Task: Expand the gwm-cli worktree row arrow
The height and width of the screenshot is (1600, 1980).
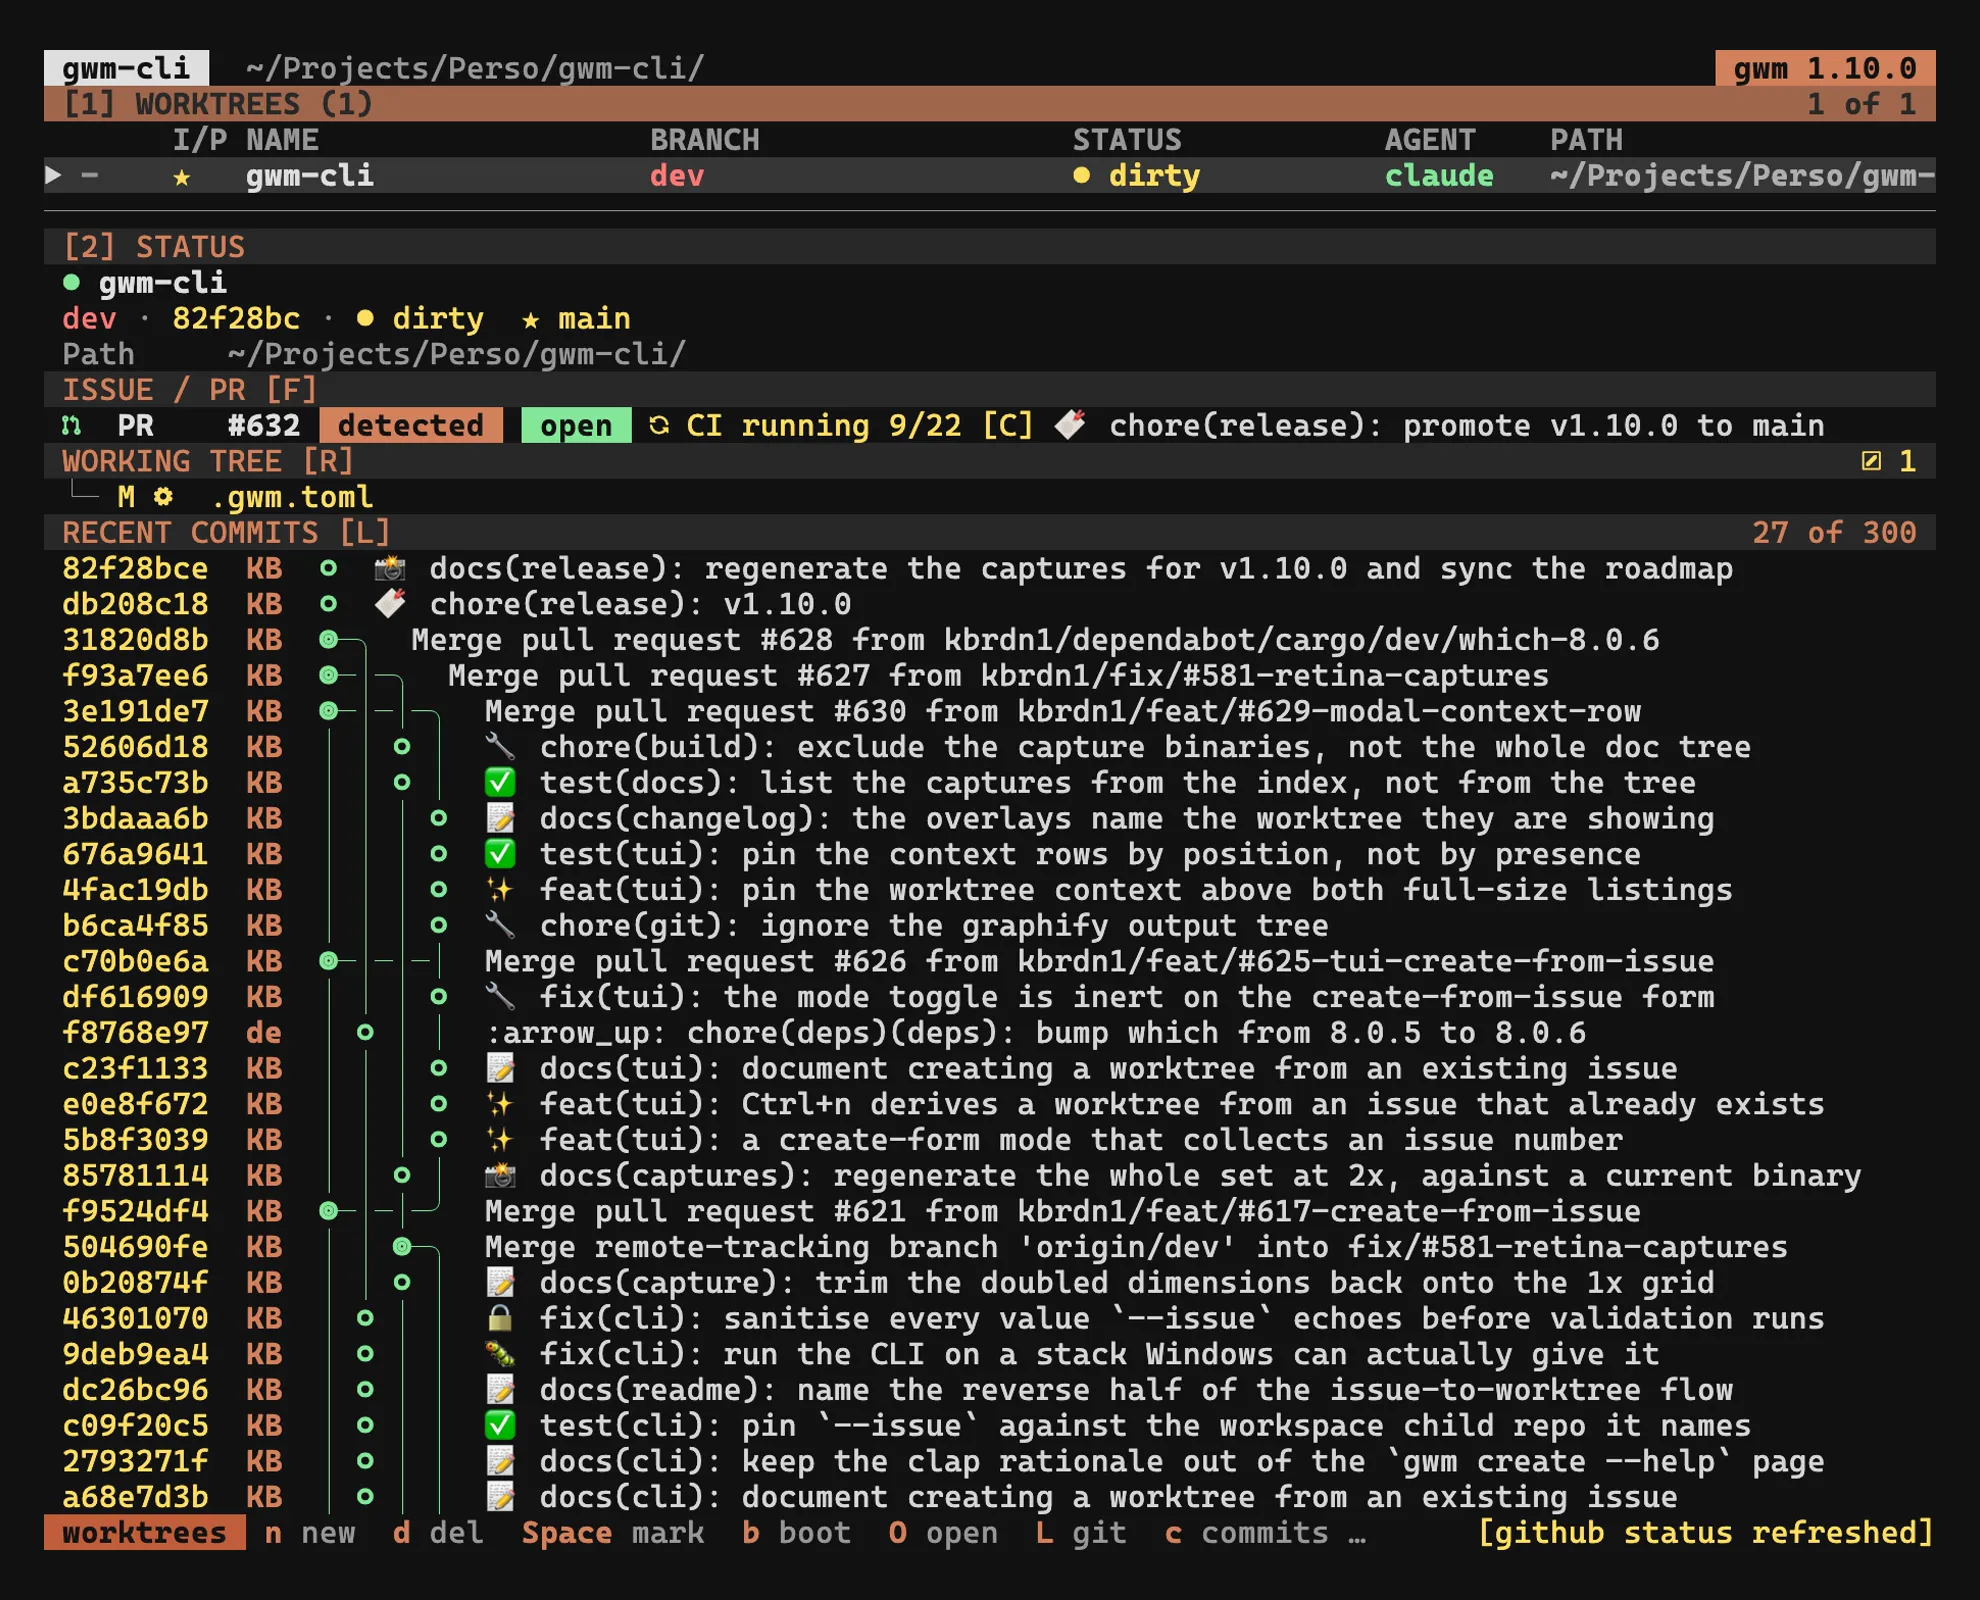Action: pyautogui.click(x=54, y=176)
